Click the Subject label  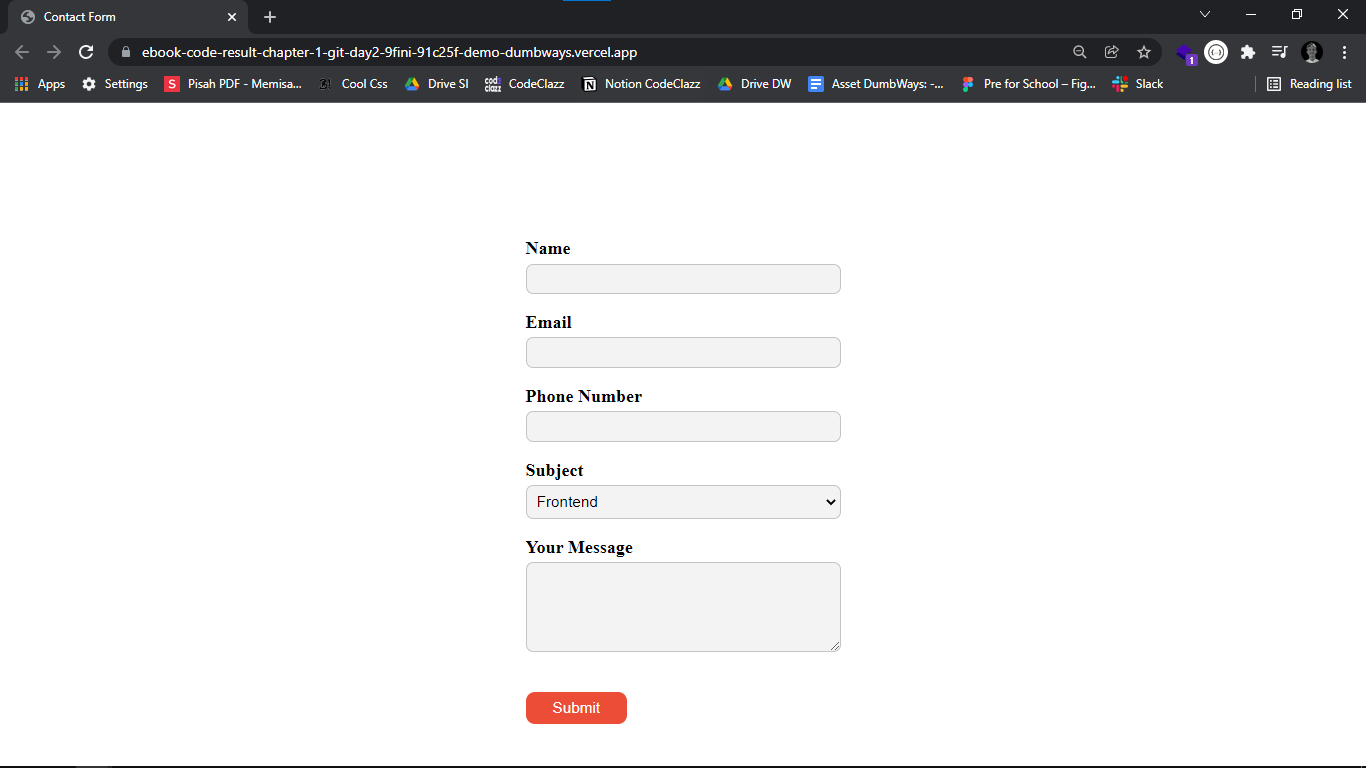tap(555, 471)
